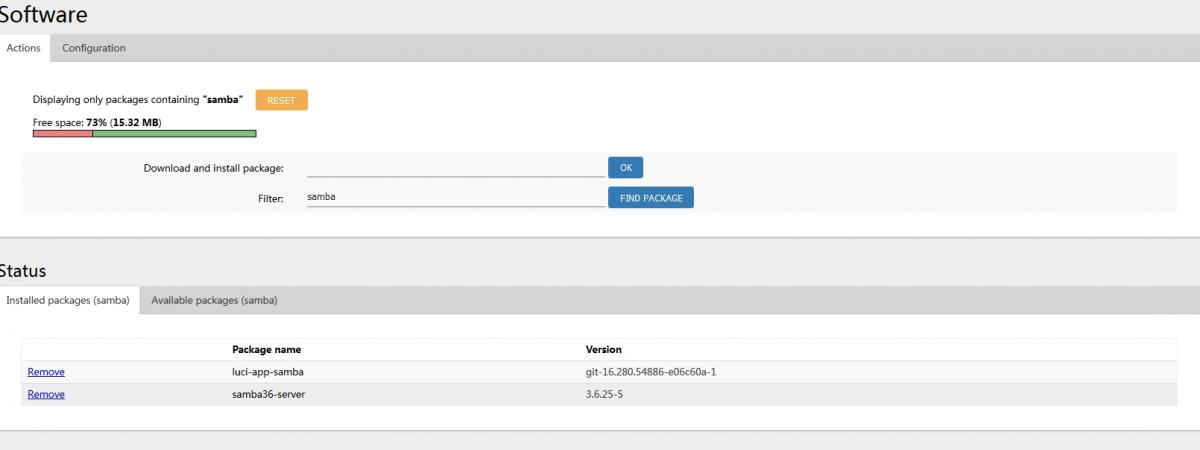
Task: Click the free space usage bar
Action: pyautogui.click(x=144, y=133)
